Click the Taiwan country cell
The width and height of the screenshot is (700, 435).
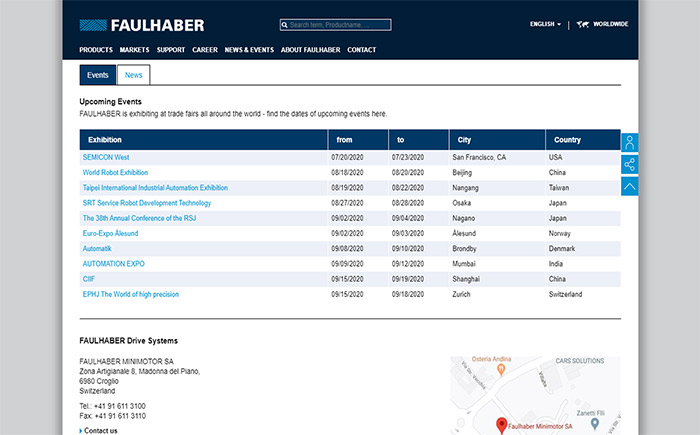point(559,188)
